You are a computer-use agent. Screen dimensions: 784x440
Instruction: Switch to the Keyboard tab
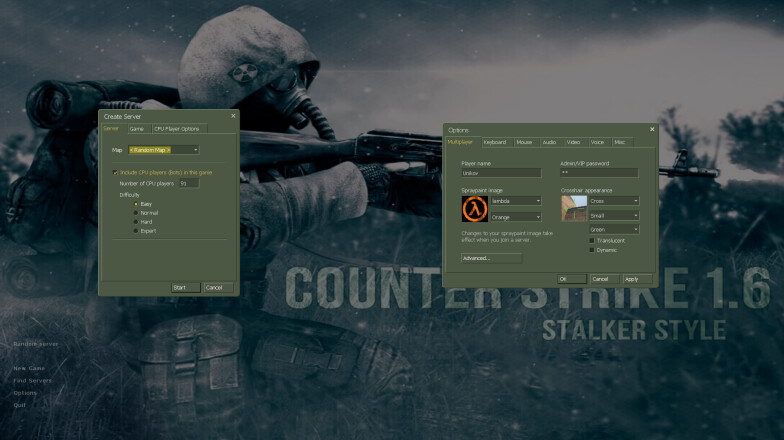497,142
